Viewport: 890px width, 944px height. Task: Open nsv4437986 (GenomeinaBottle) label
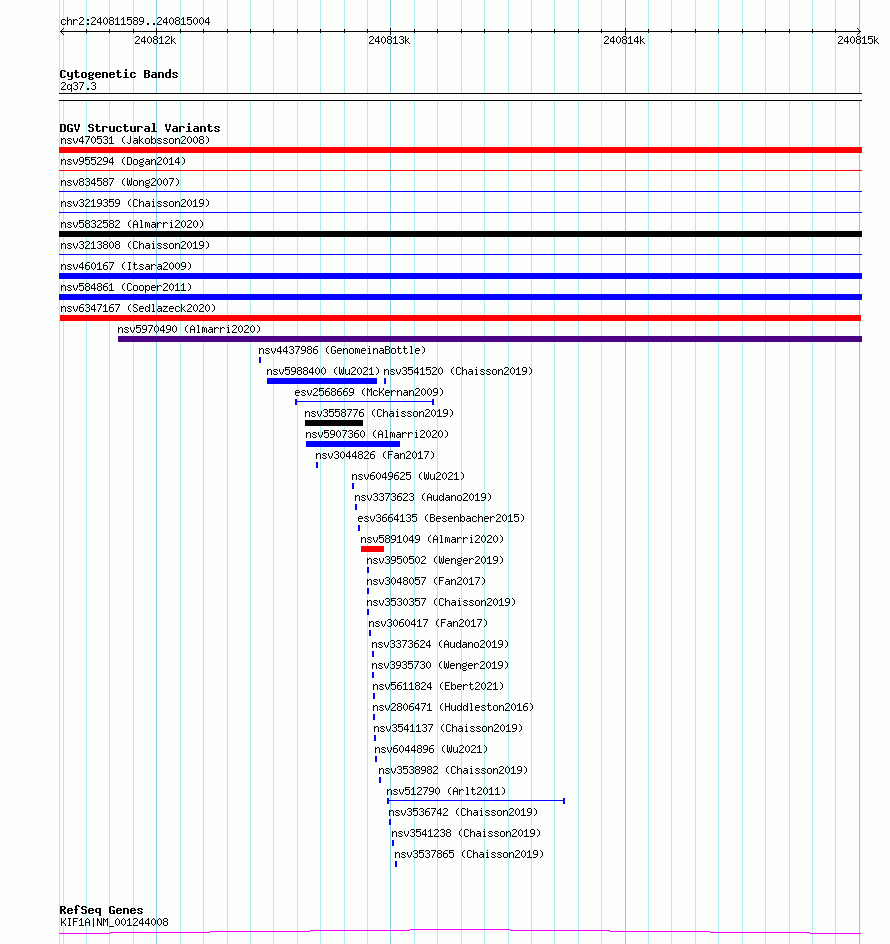point(342,350)
